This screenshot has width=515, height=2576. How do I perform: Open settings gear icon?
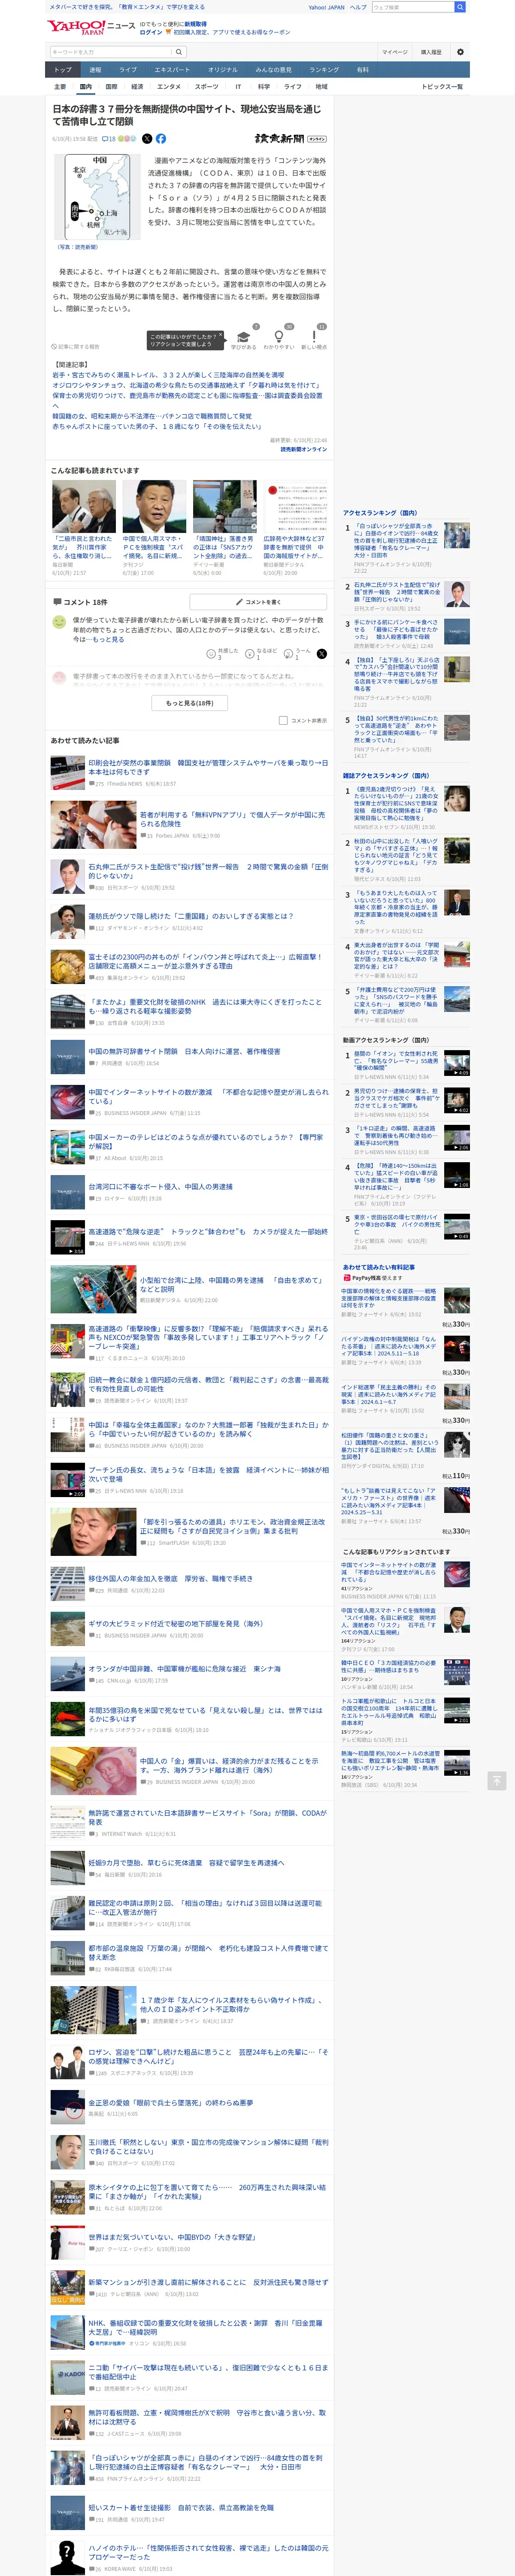point(460,52)
